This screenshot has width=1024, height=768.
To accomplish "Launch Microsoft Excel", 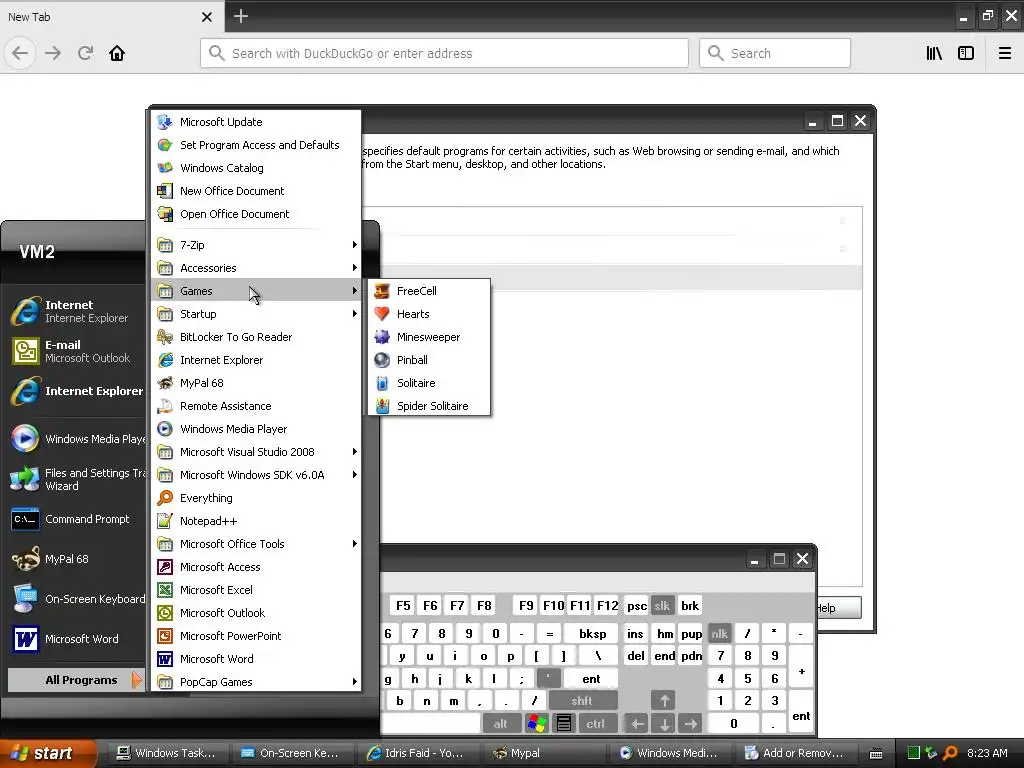I will point(256,590).
